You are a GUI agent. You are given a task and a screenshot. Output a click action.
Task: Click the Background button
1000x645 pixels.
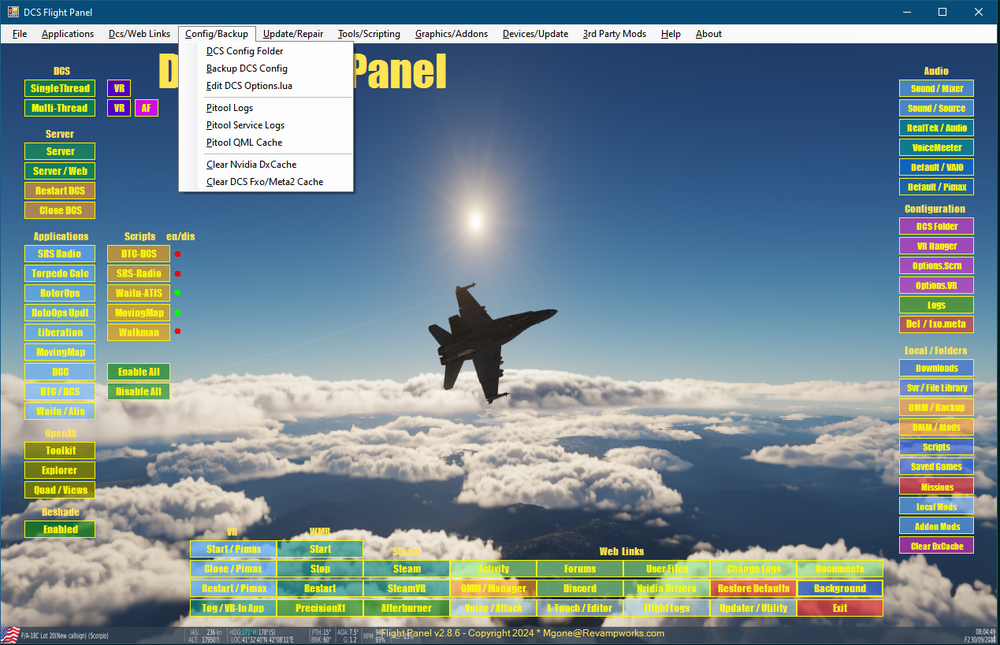point(840,589)
